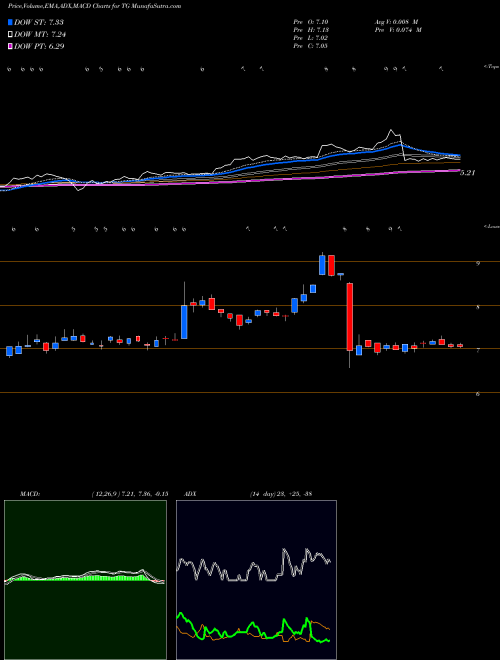The height and width of the screenshot is (660, 500).
Task: Select the 'DOW ST: 7.33' legend text
Action: pyautogui.click(x=39, y=22)
